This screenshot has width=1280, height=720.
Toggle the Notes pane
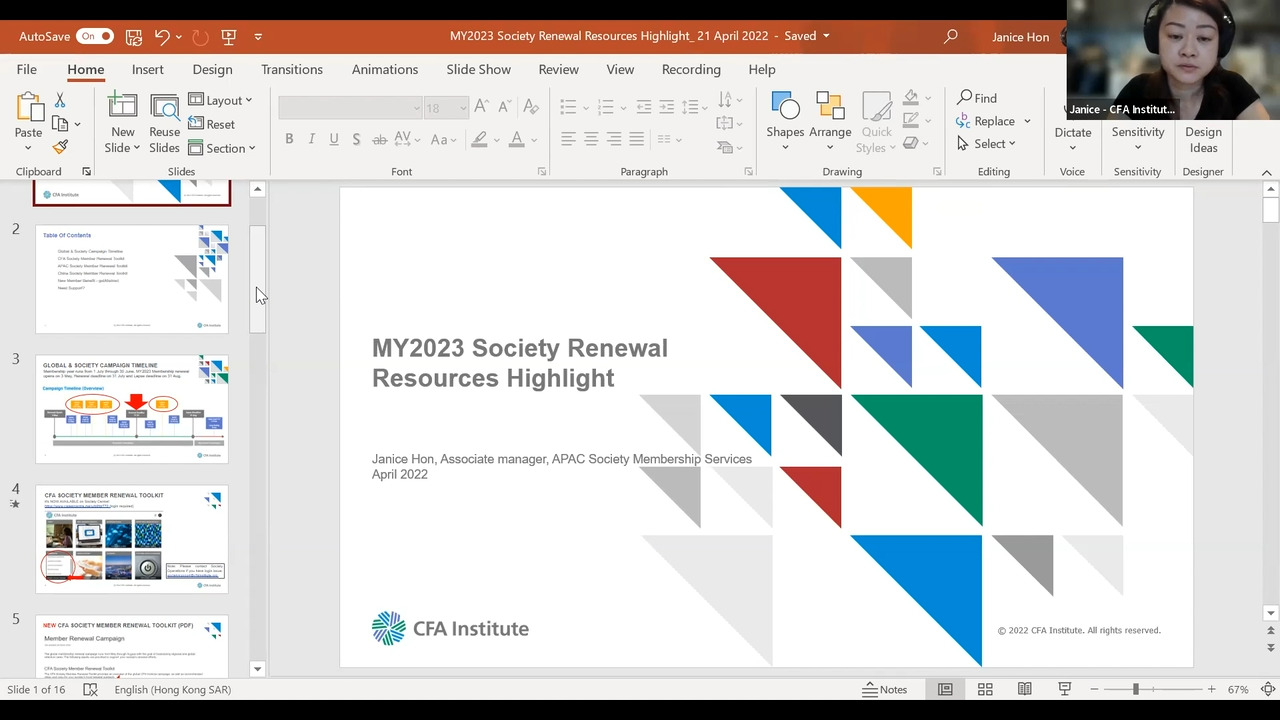884,689
